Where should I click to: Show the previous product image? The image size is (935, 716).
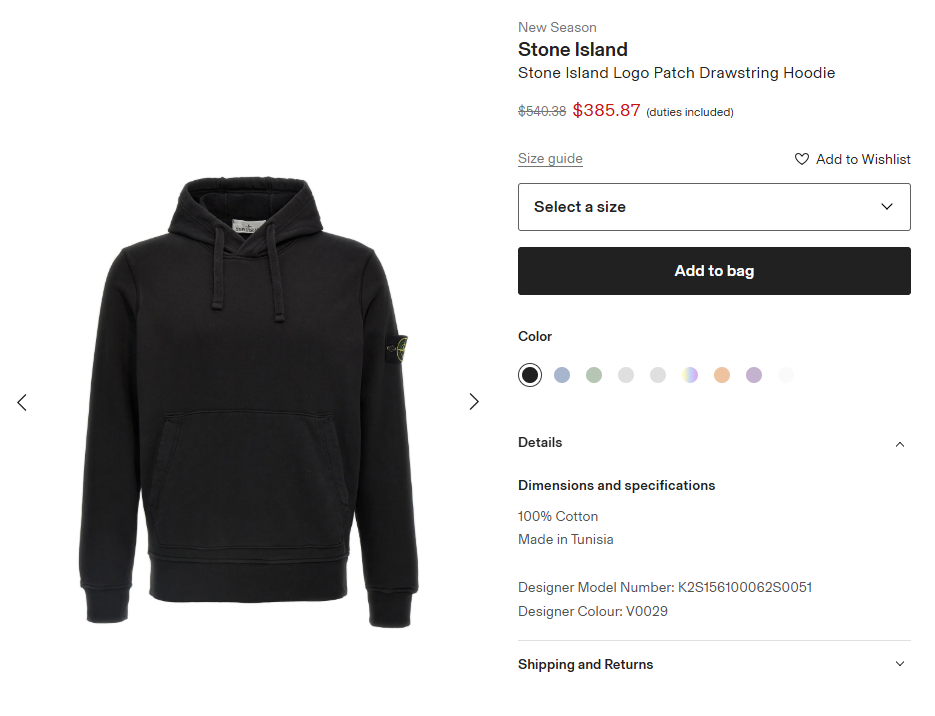22,402
